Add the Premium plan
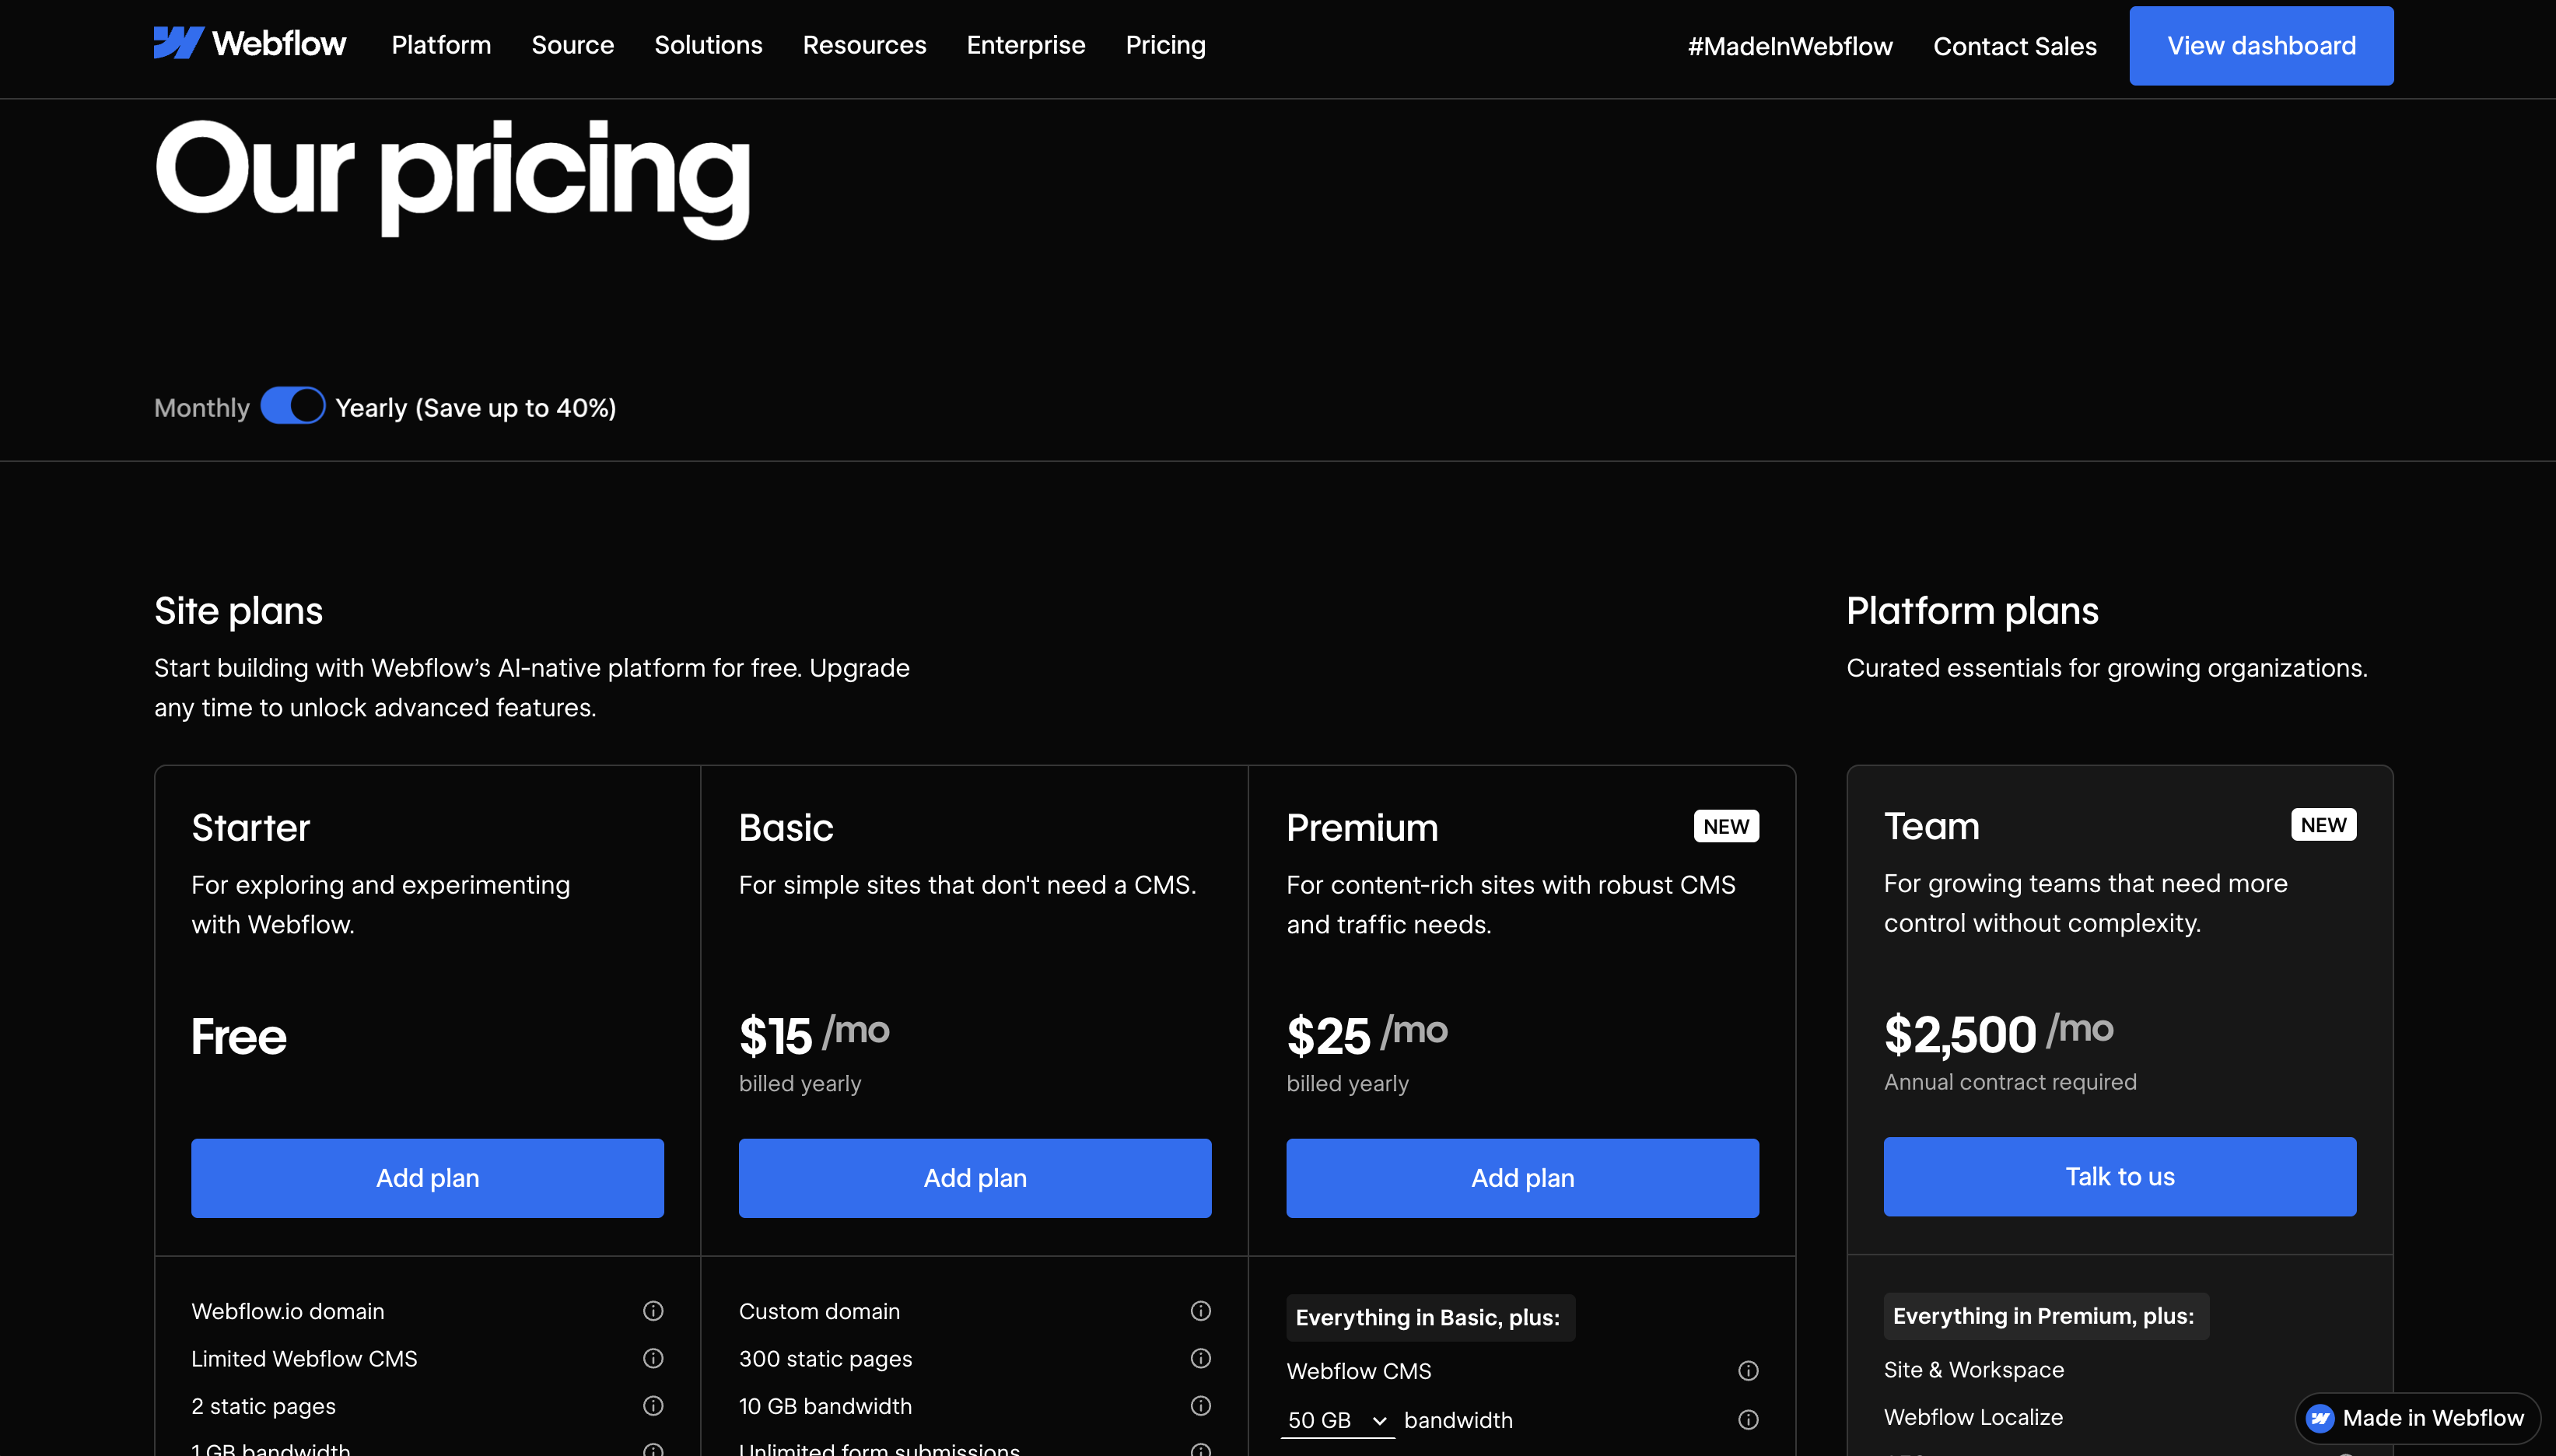 [x=1522, y=1178]
